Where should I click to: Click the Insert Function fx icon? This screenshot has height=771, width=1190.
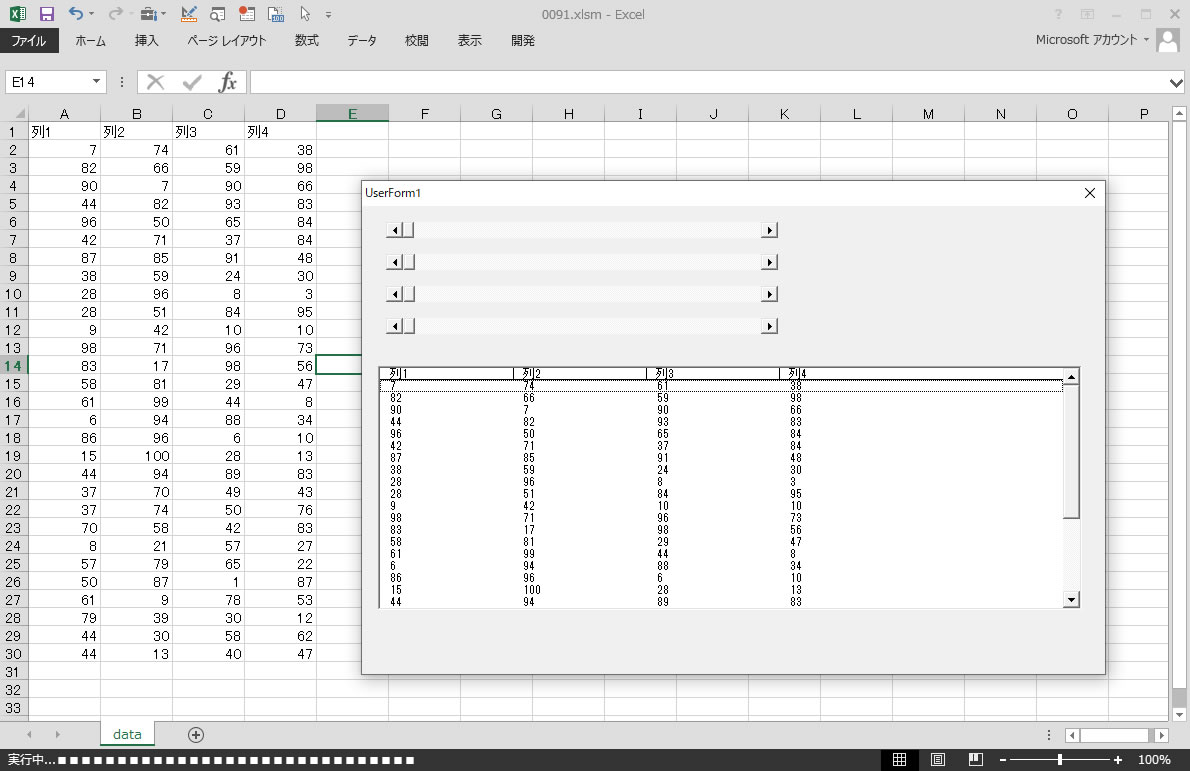[x=228, y=82]
